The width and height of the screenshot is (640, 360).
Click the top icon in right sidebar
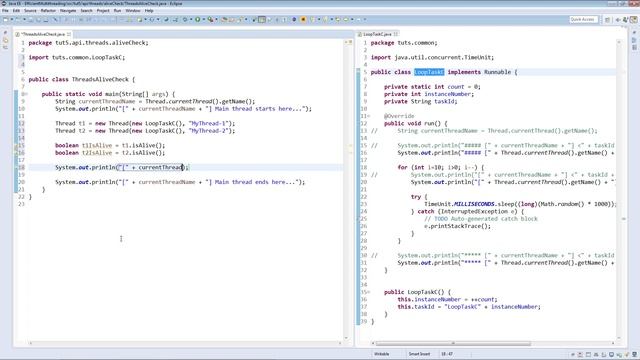tap(634, 33)
